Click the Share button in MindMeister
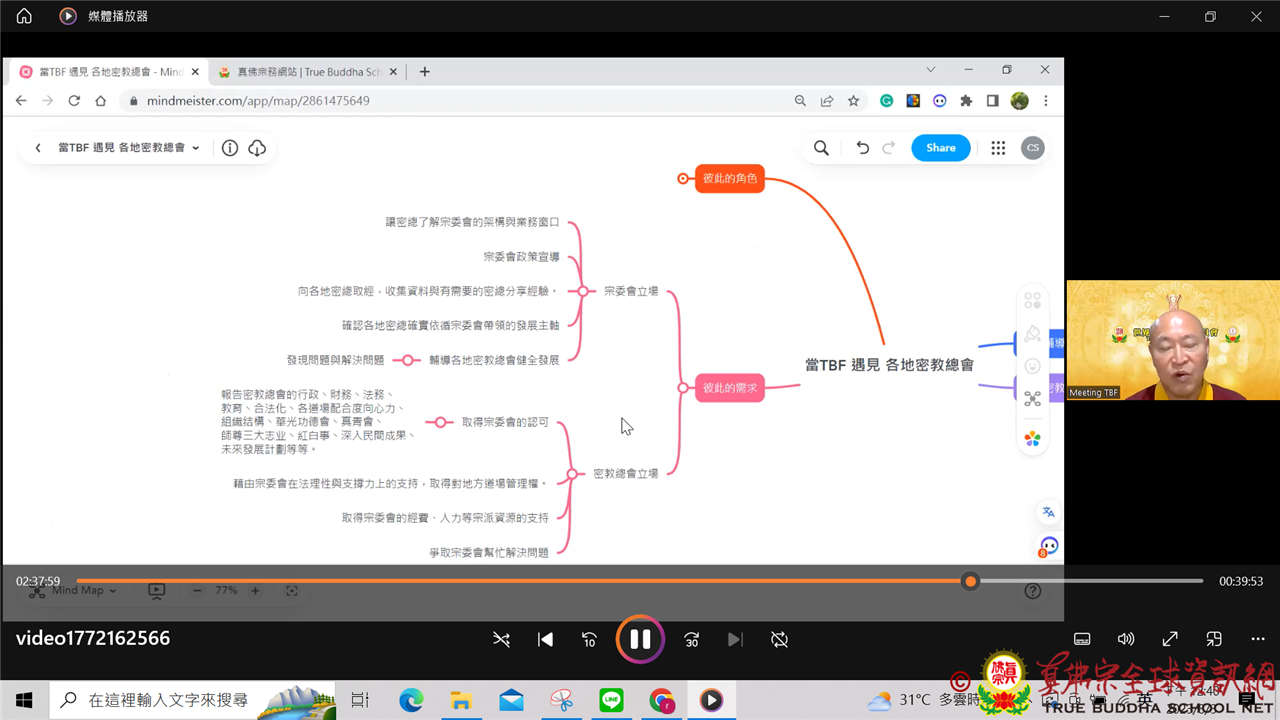The image size is (1280, 720). point(940,148)
